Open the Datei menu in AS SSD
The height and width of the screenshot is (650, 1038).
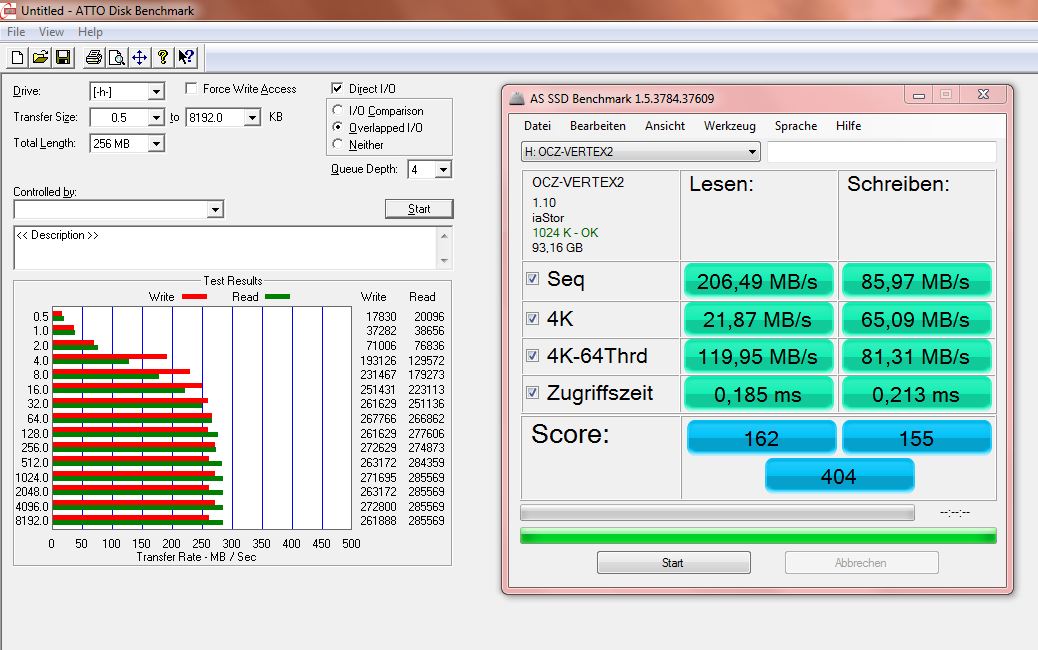[x=537, y=126]
